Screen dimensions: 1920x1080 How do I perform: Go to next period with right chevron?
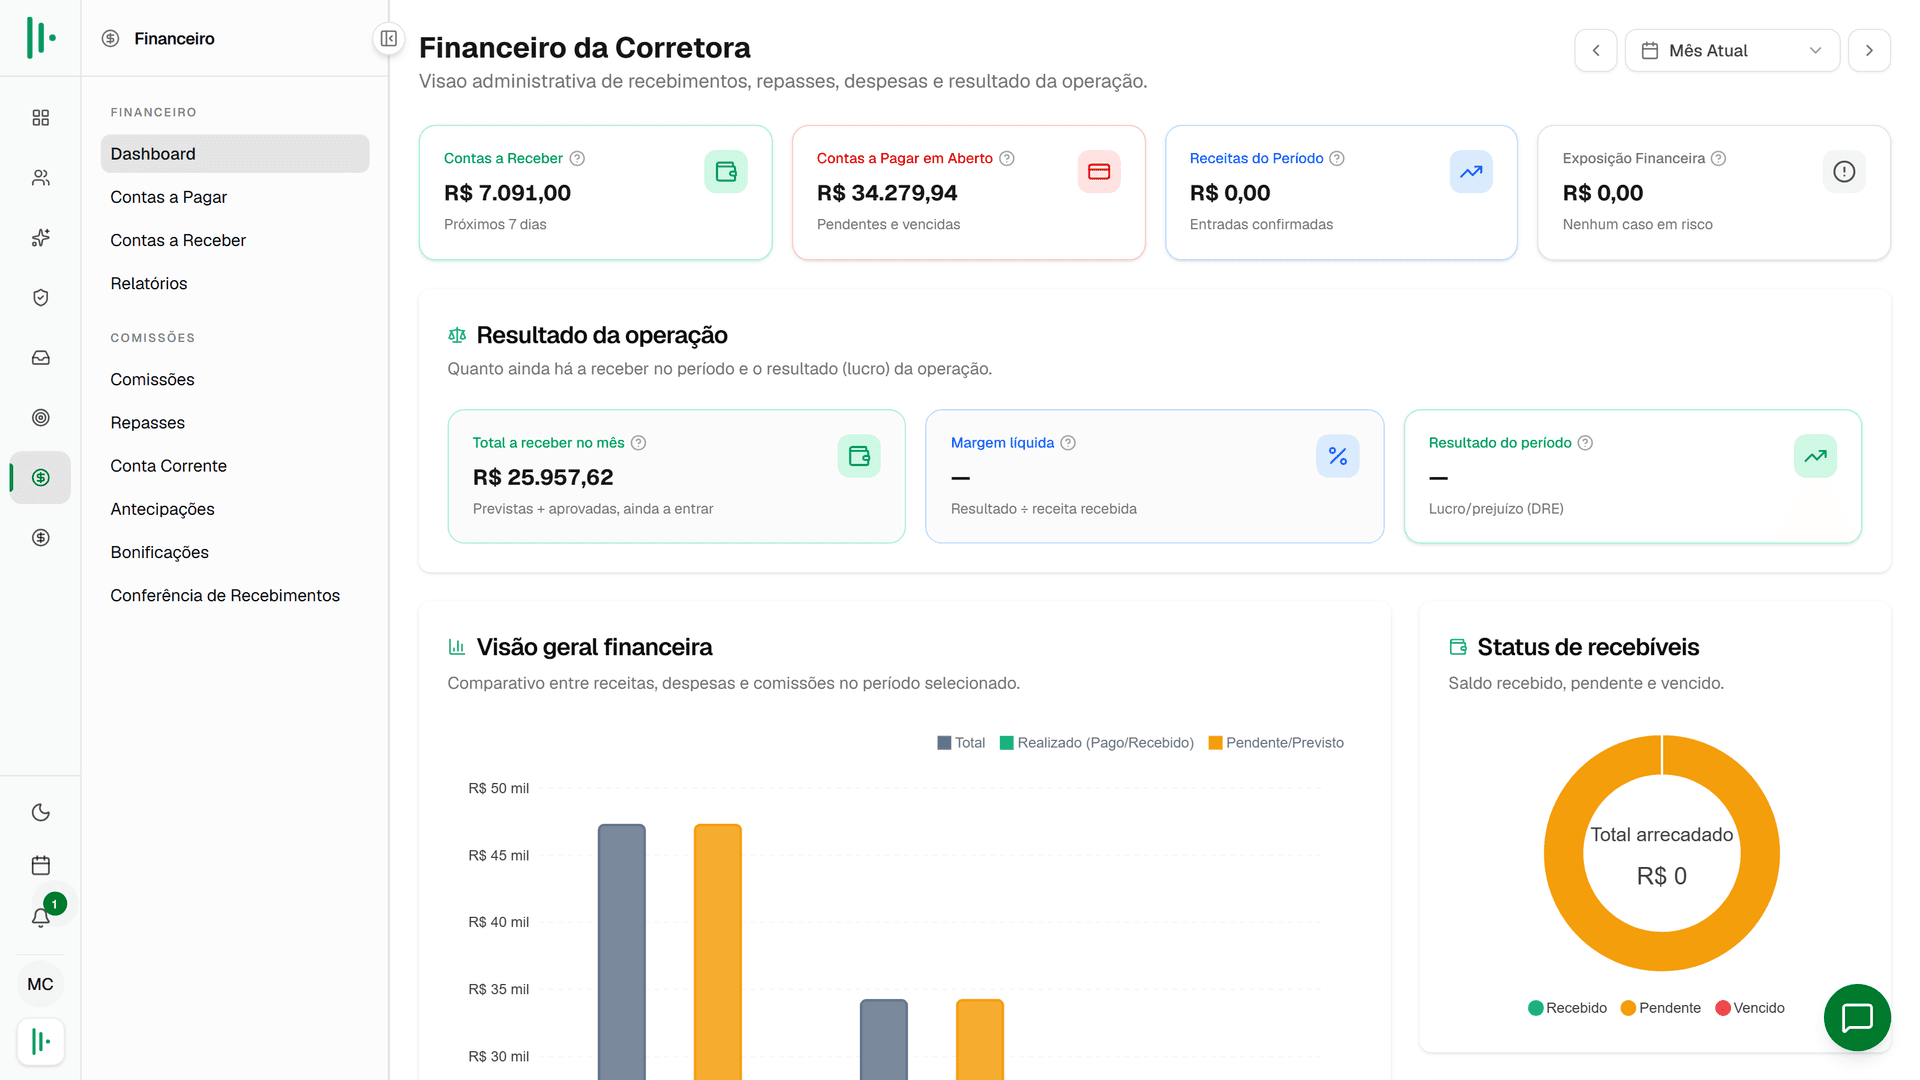(x=1869, y=50)
